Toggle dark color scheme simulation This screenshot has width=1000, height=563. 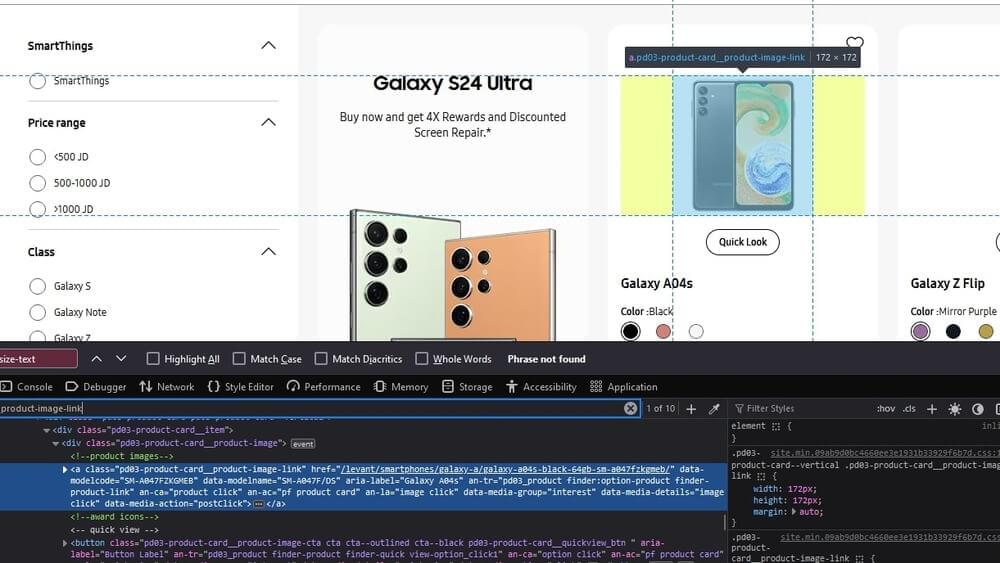pos(978,409)
